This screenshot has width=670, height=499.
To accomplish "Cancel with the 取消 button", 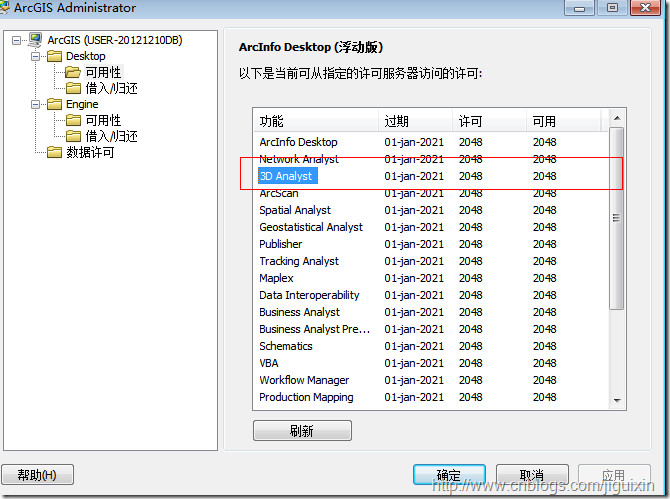I will 532,475.
